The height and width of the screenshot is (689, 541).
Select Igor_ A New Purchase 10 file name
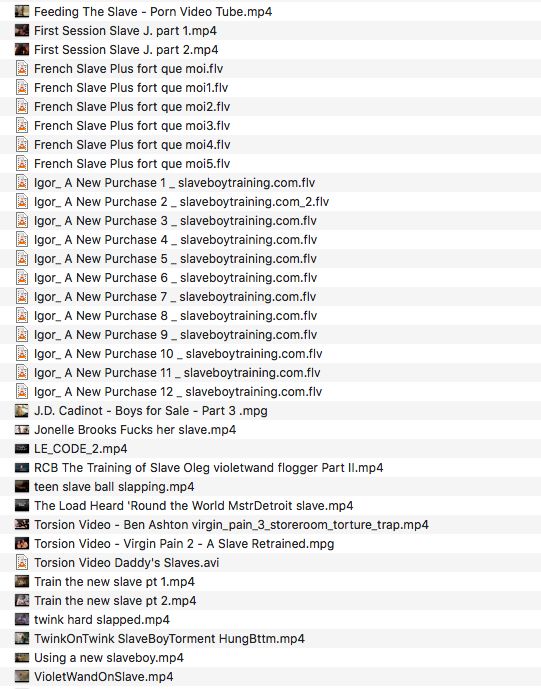pos(178,354)
